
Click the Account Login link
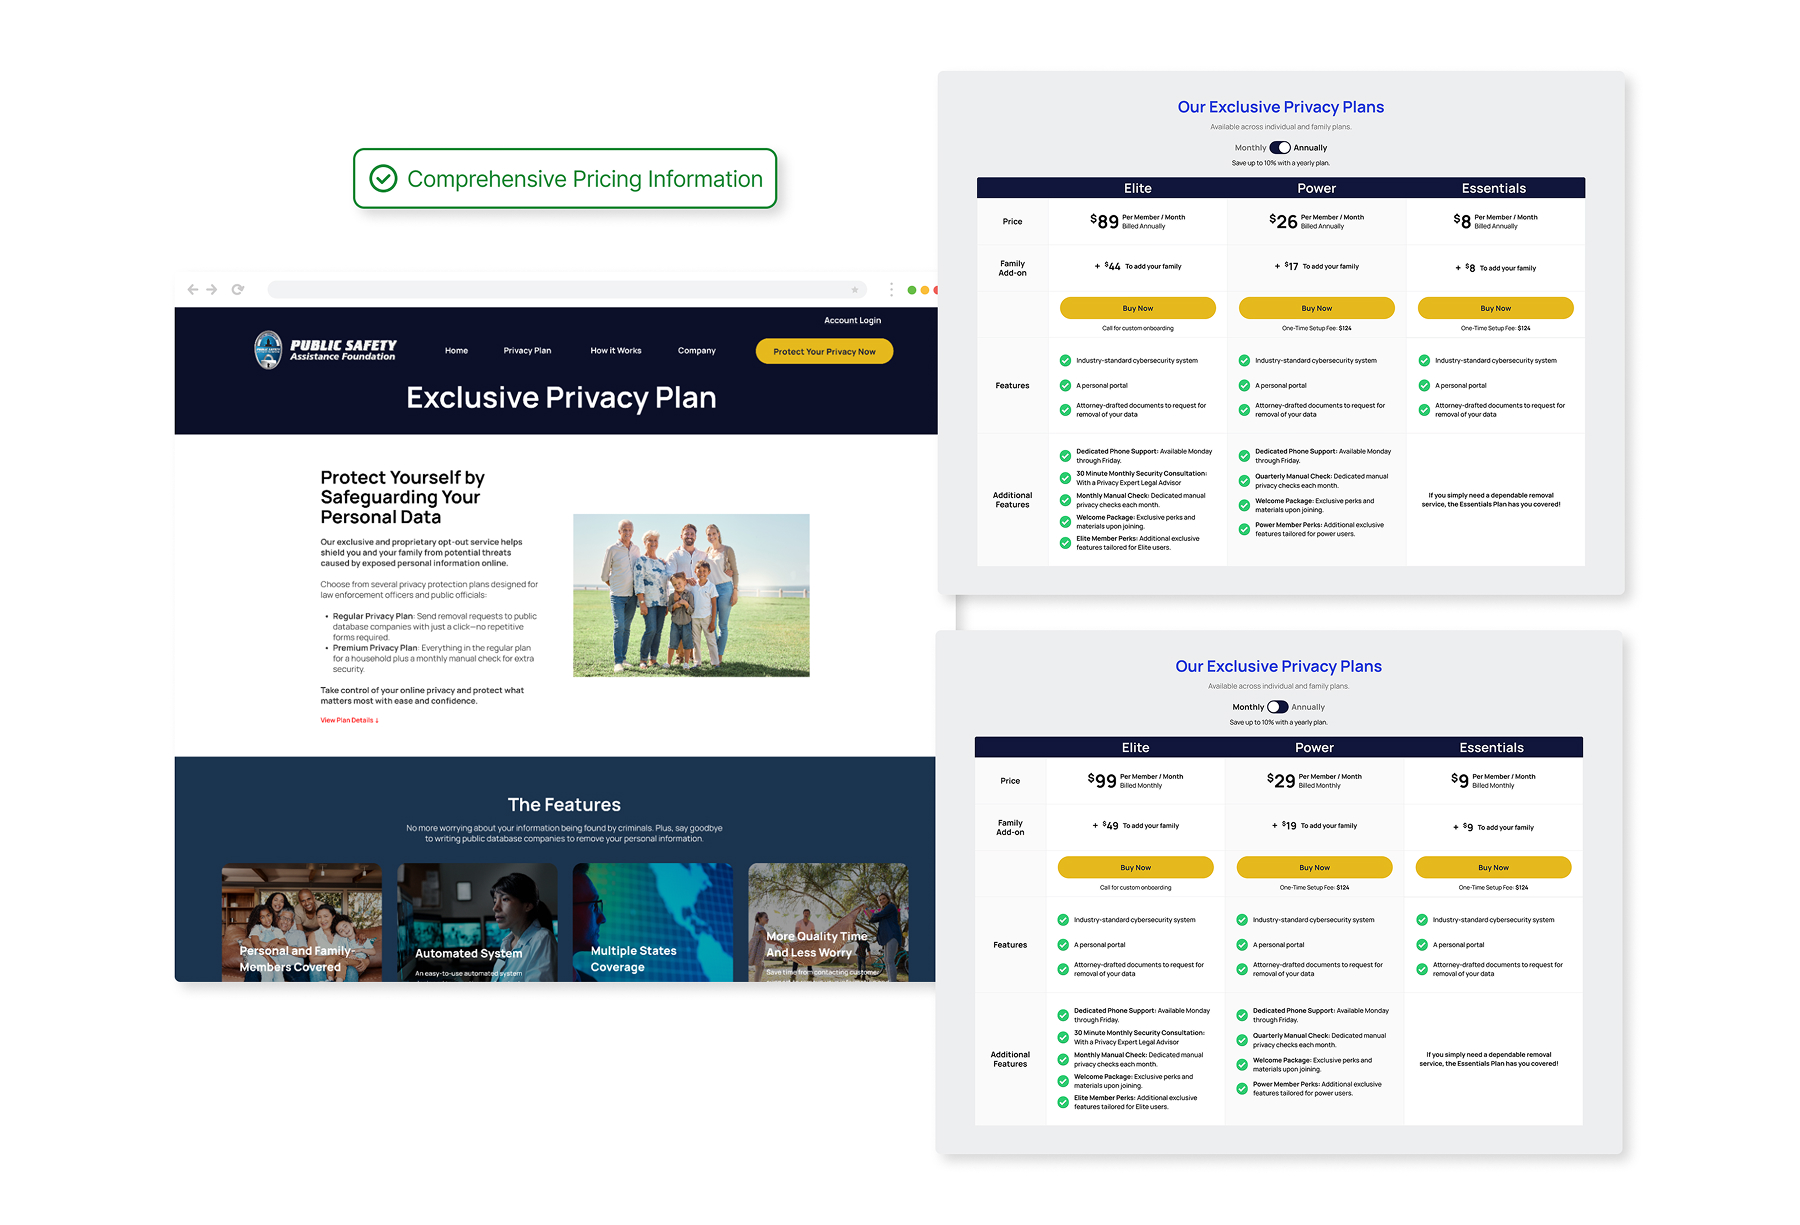pyautogui.click(x=852, y=321)
